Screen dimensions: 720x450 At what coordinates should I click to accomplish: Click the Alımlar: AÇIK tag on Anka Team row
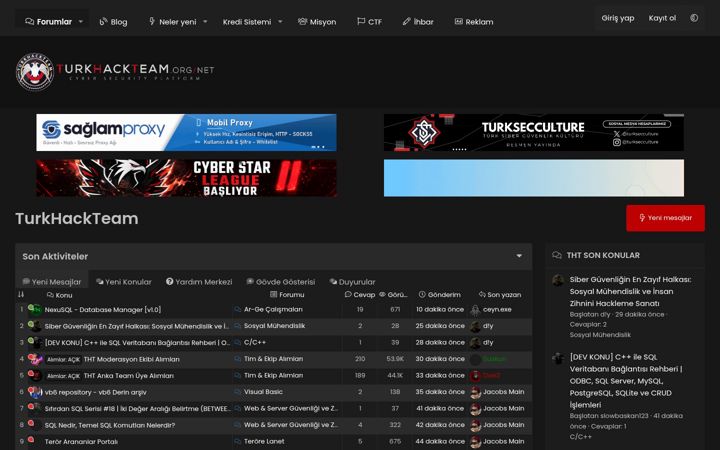coord(63,376)
